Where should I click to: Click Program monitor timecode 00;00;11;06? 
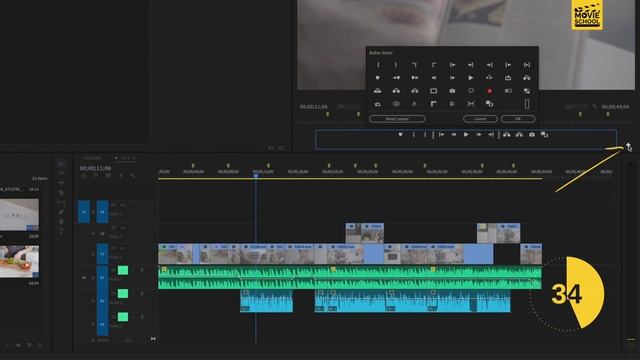click(313, 107)
